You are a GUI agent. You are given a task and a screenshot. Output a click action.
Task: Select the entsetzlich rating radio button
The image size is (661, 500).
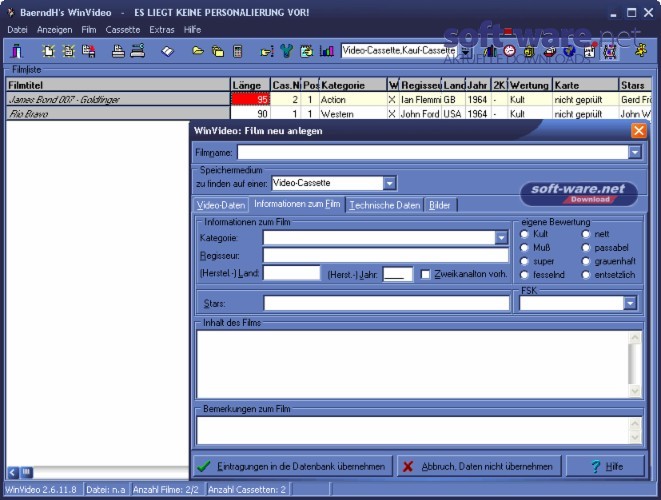tap(586, 275)
